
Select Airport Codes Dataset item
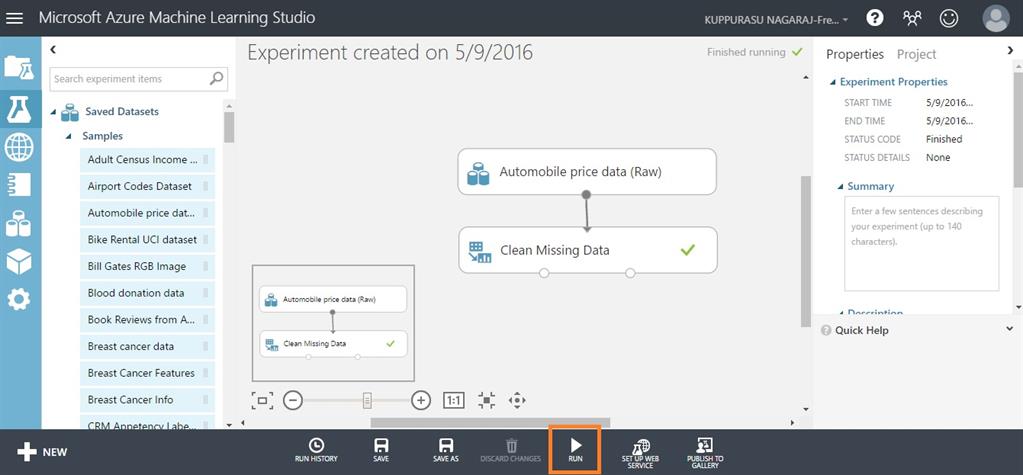[147, 186]
